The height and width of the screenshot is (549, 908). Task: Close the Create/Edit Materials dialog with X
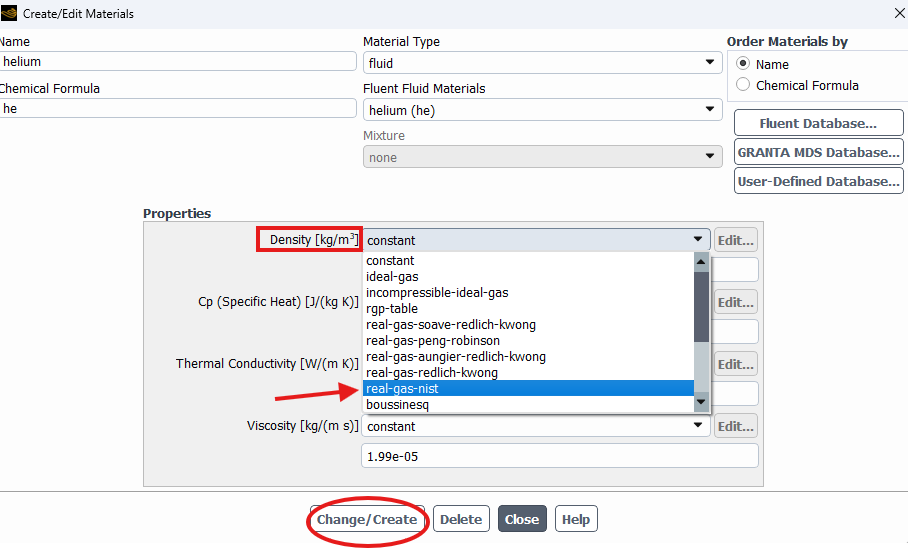(899, 13)
